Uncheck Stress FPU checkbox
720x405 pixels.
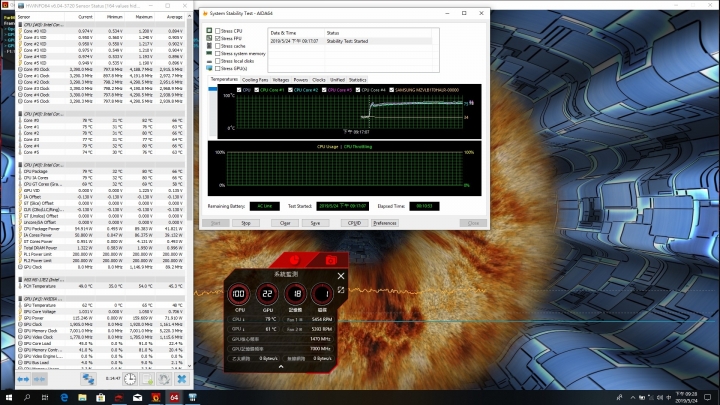(218, 39)
